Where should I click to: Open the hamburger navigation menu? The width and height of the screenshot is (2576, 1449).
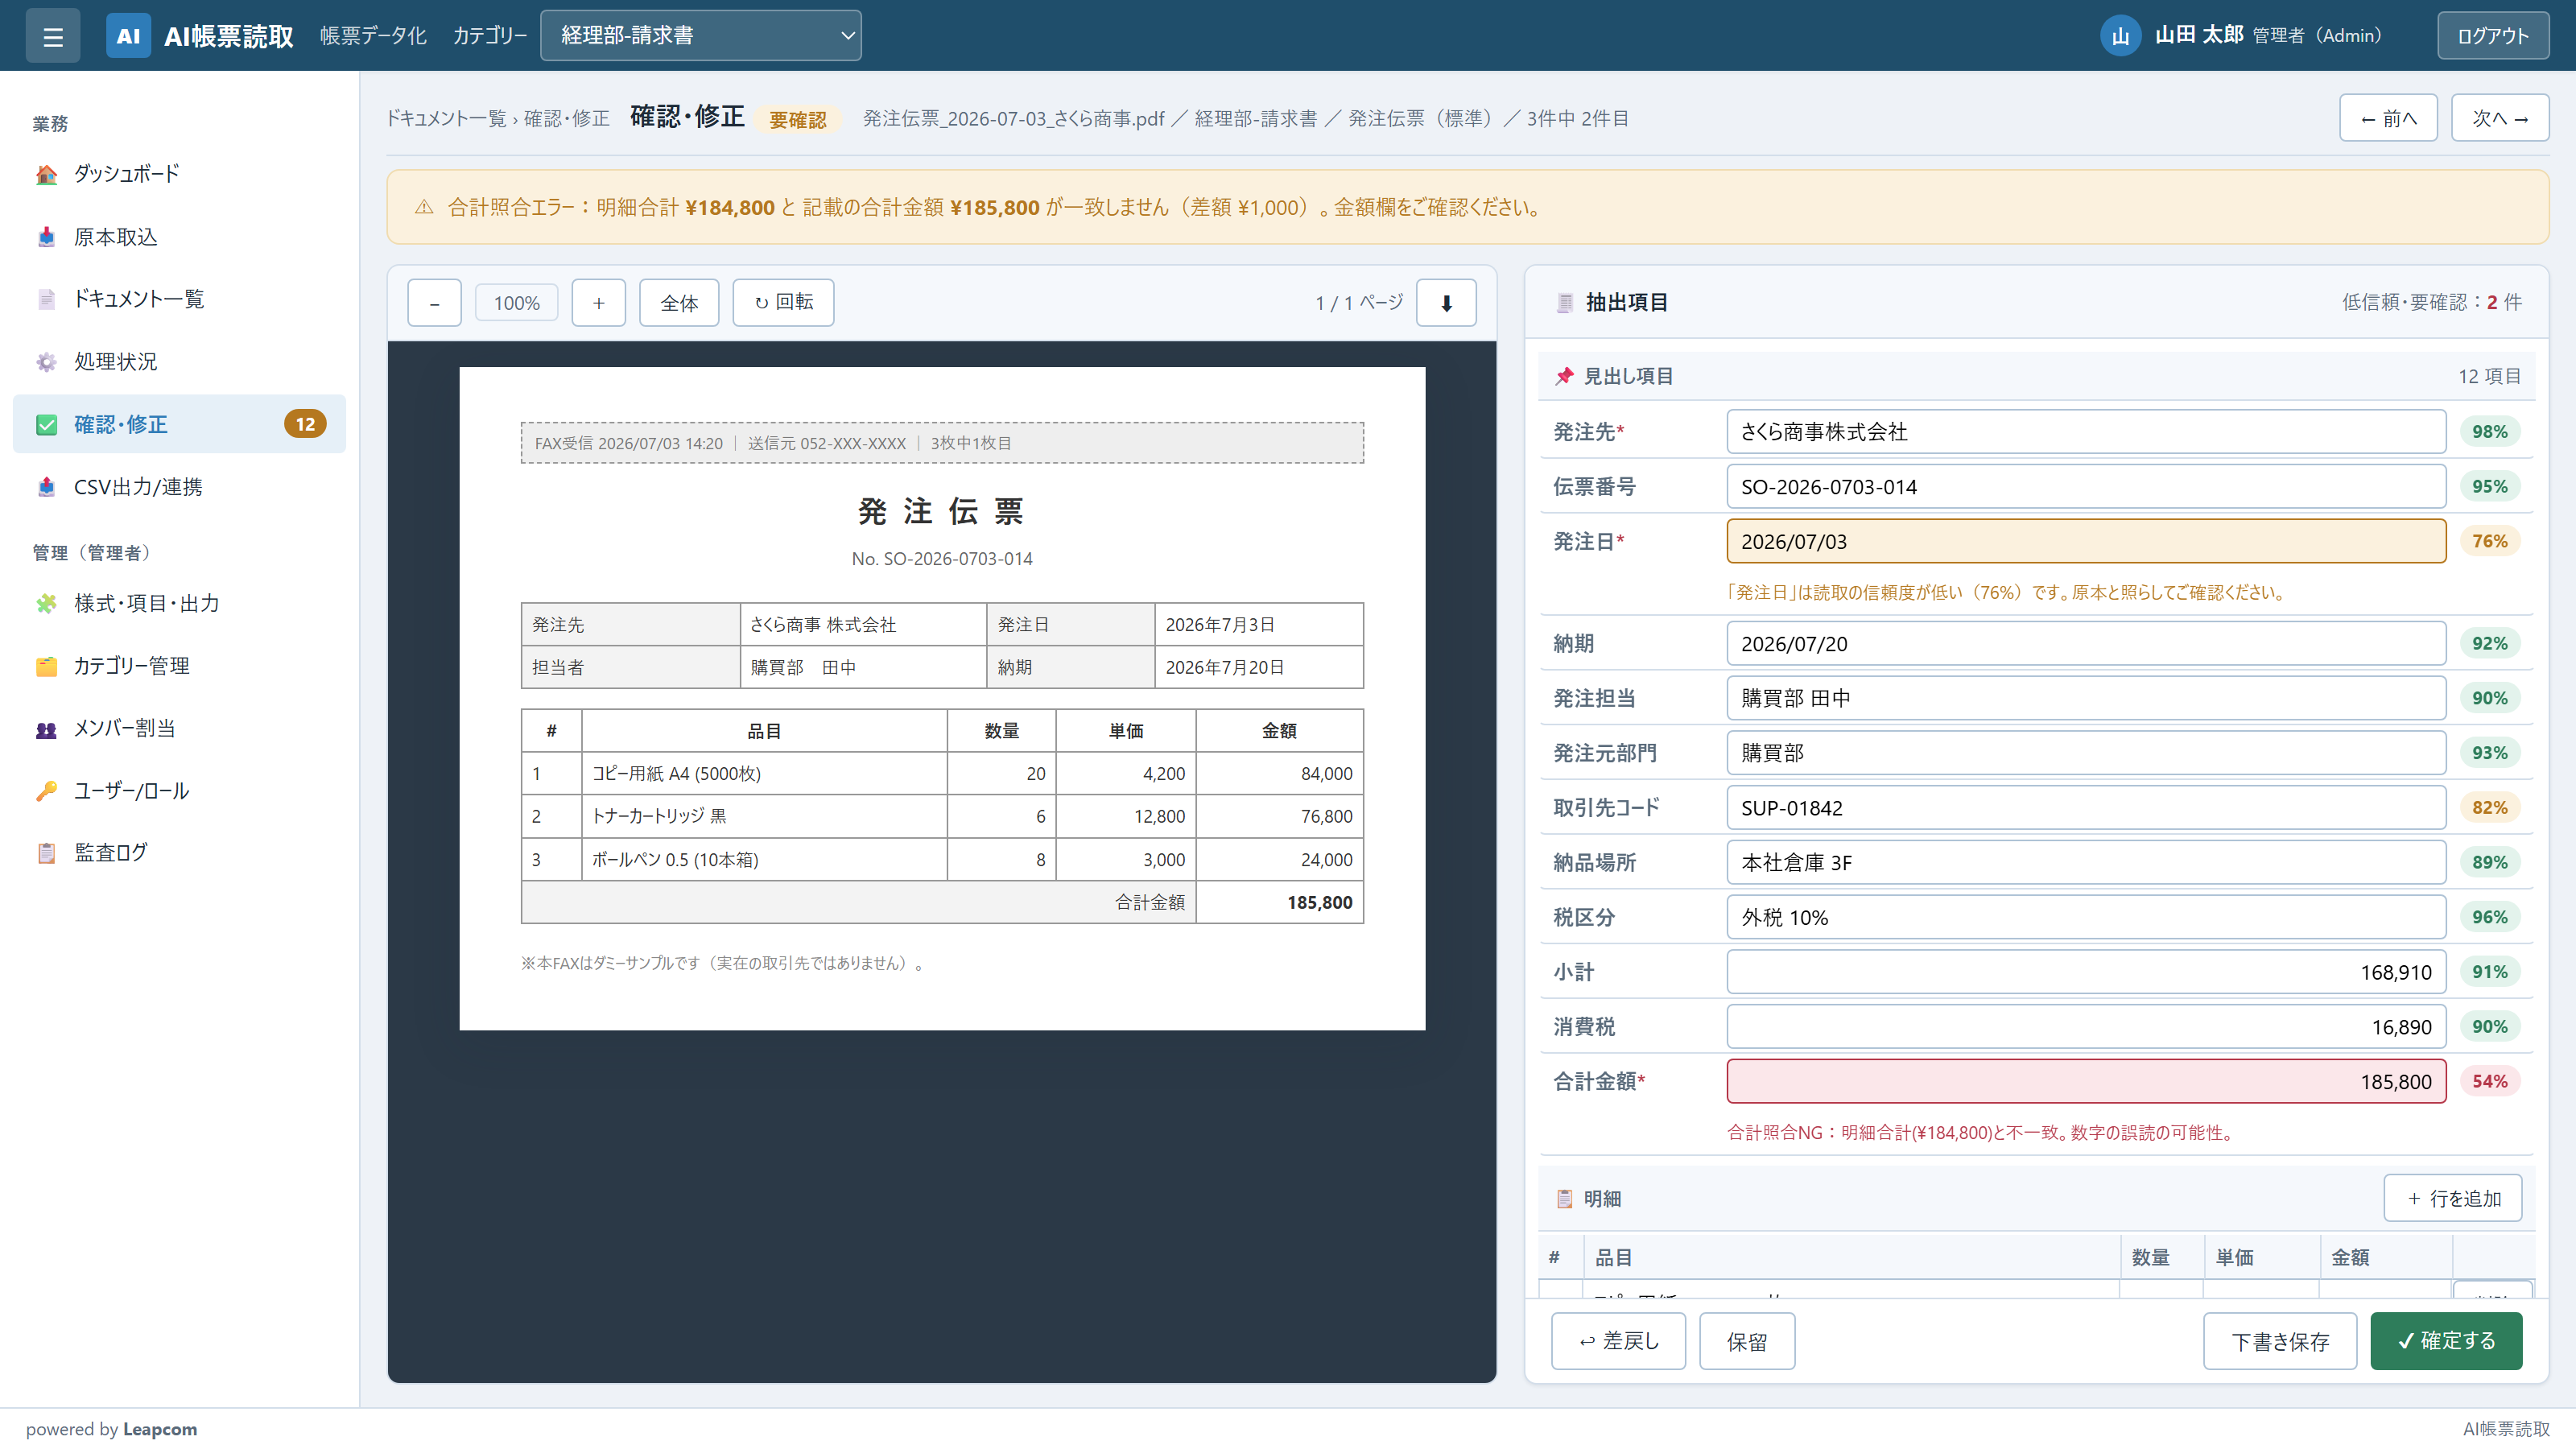(x=53, y=36)
